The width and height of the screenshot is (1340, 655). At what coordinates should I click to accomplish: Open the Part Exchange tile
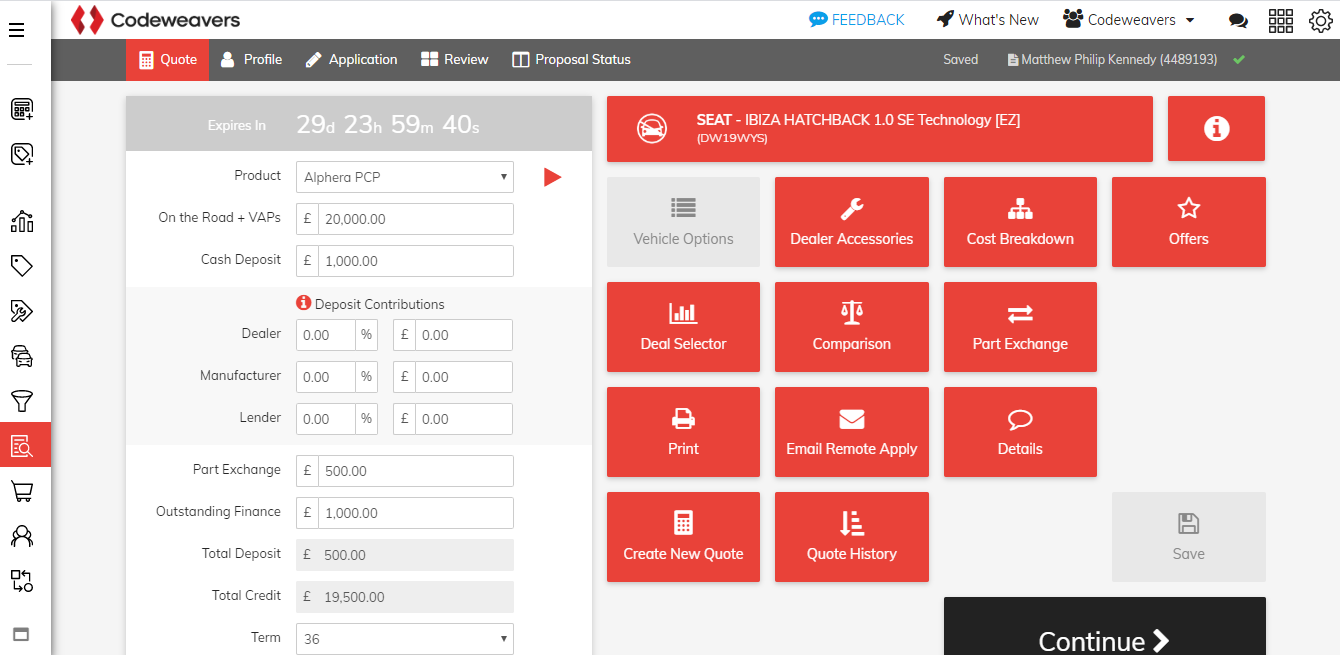pyautogui.click(x=1020, y=327)
